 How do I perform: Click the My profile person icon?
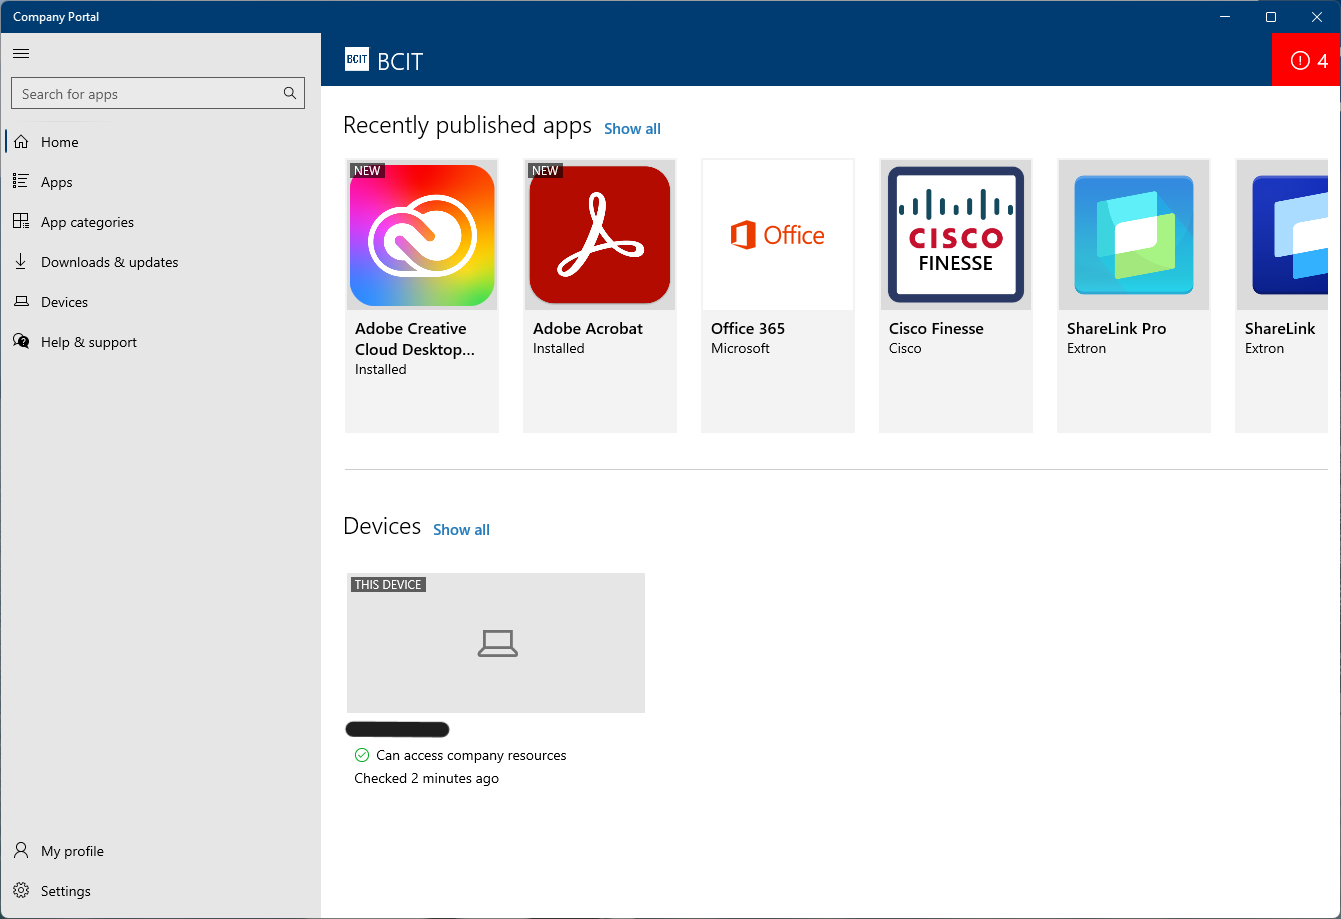pos(21,850)
